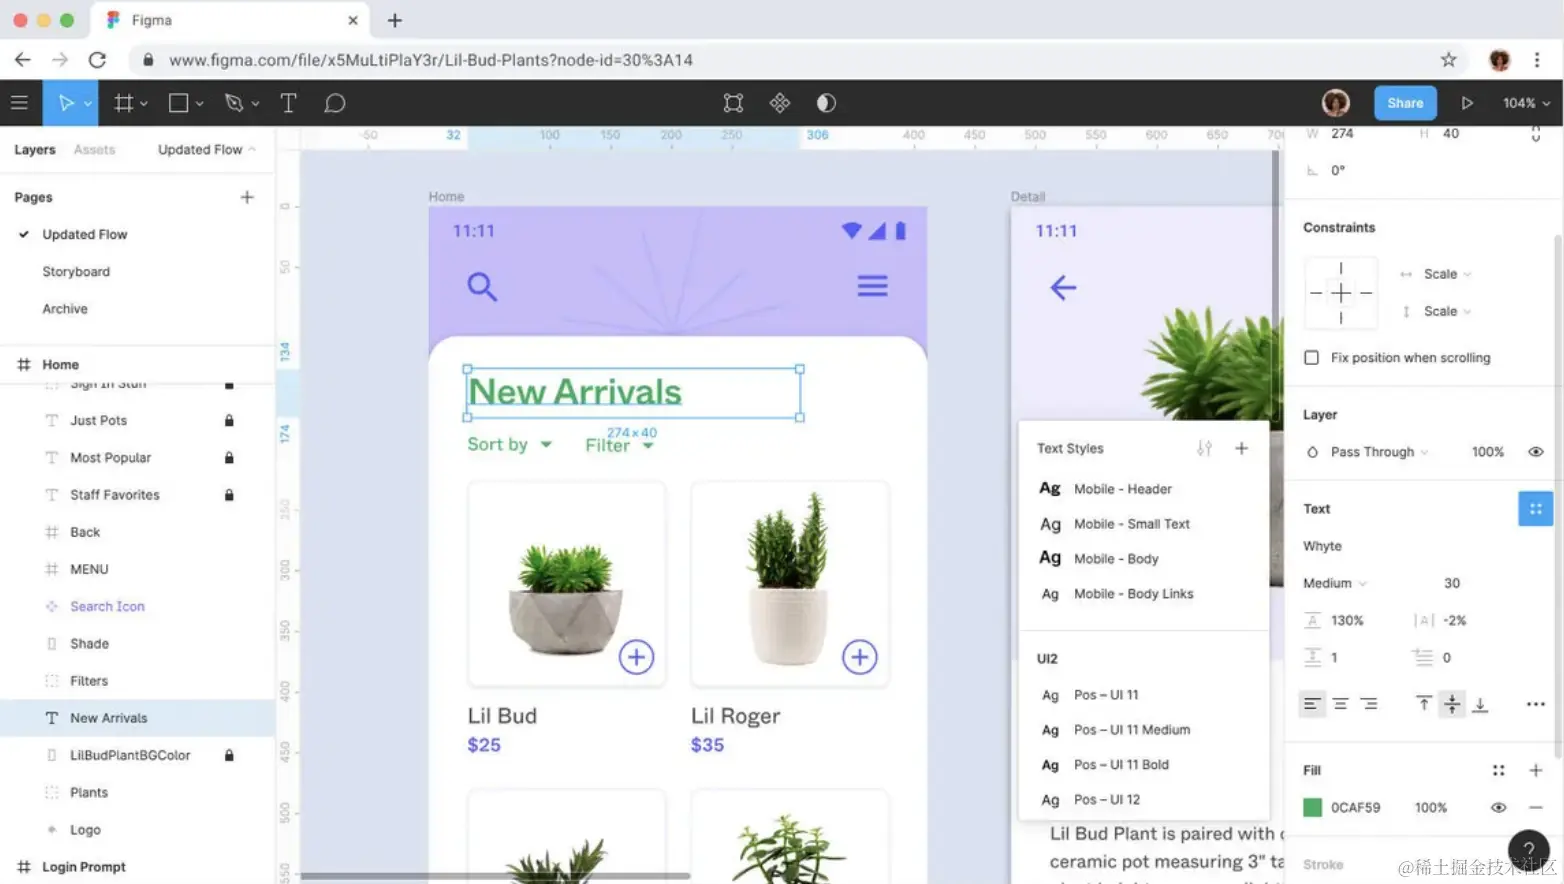Select the Pen tool
The width and height of the screenshot is (1564, 884).
(234, 103)
